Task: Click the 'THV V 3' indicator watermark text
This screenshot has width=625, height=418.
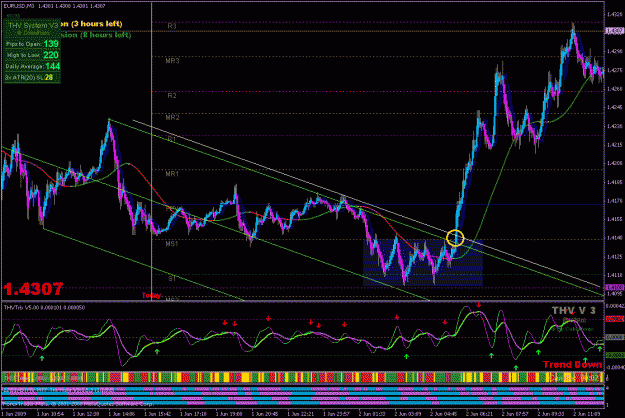Action: coord(574,310)
